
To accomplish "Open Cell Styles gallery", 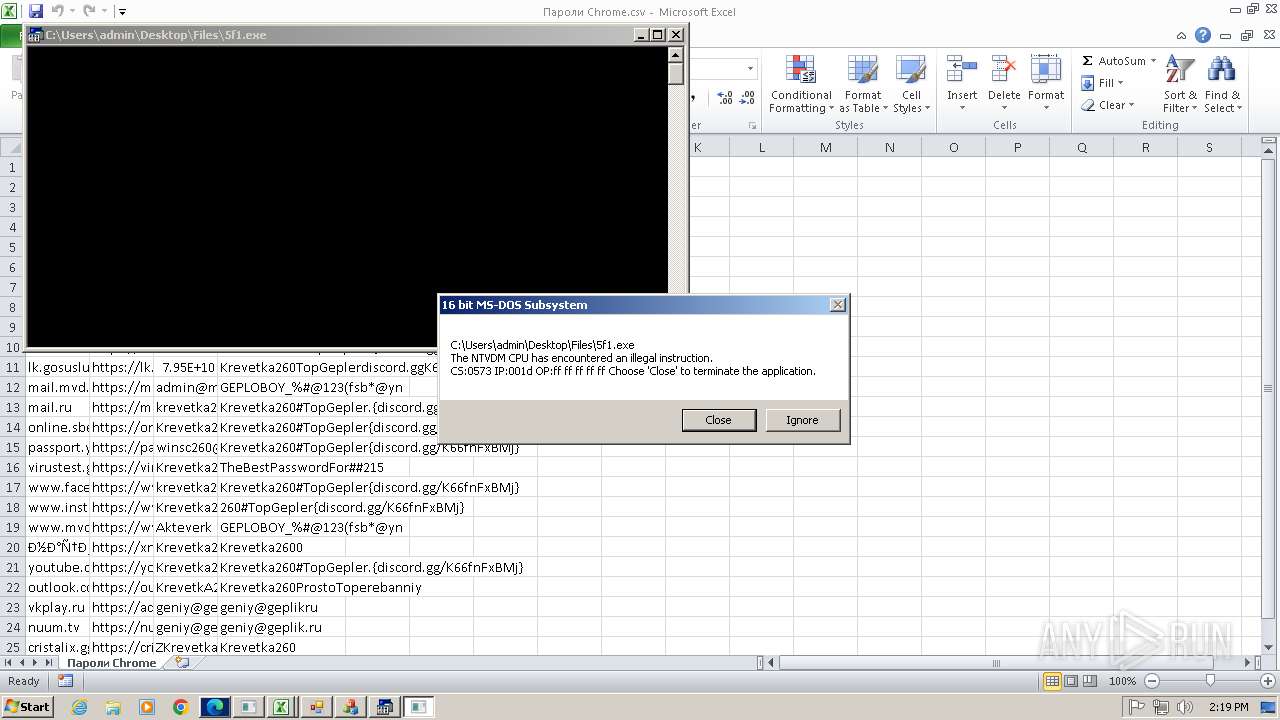I will pos(911,85).
